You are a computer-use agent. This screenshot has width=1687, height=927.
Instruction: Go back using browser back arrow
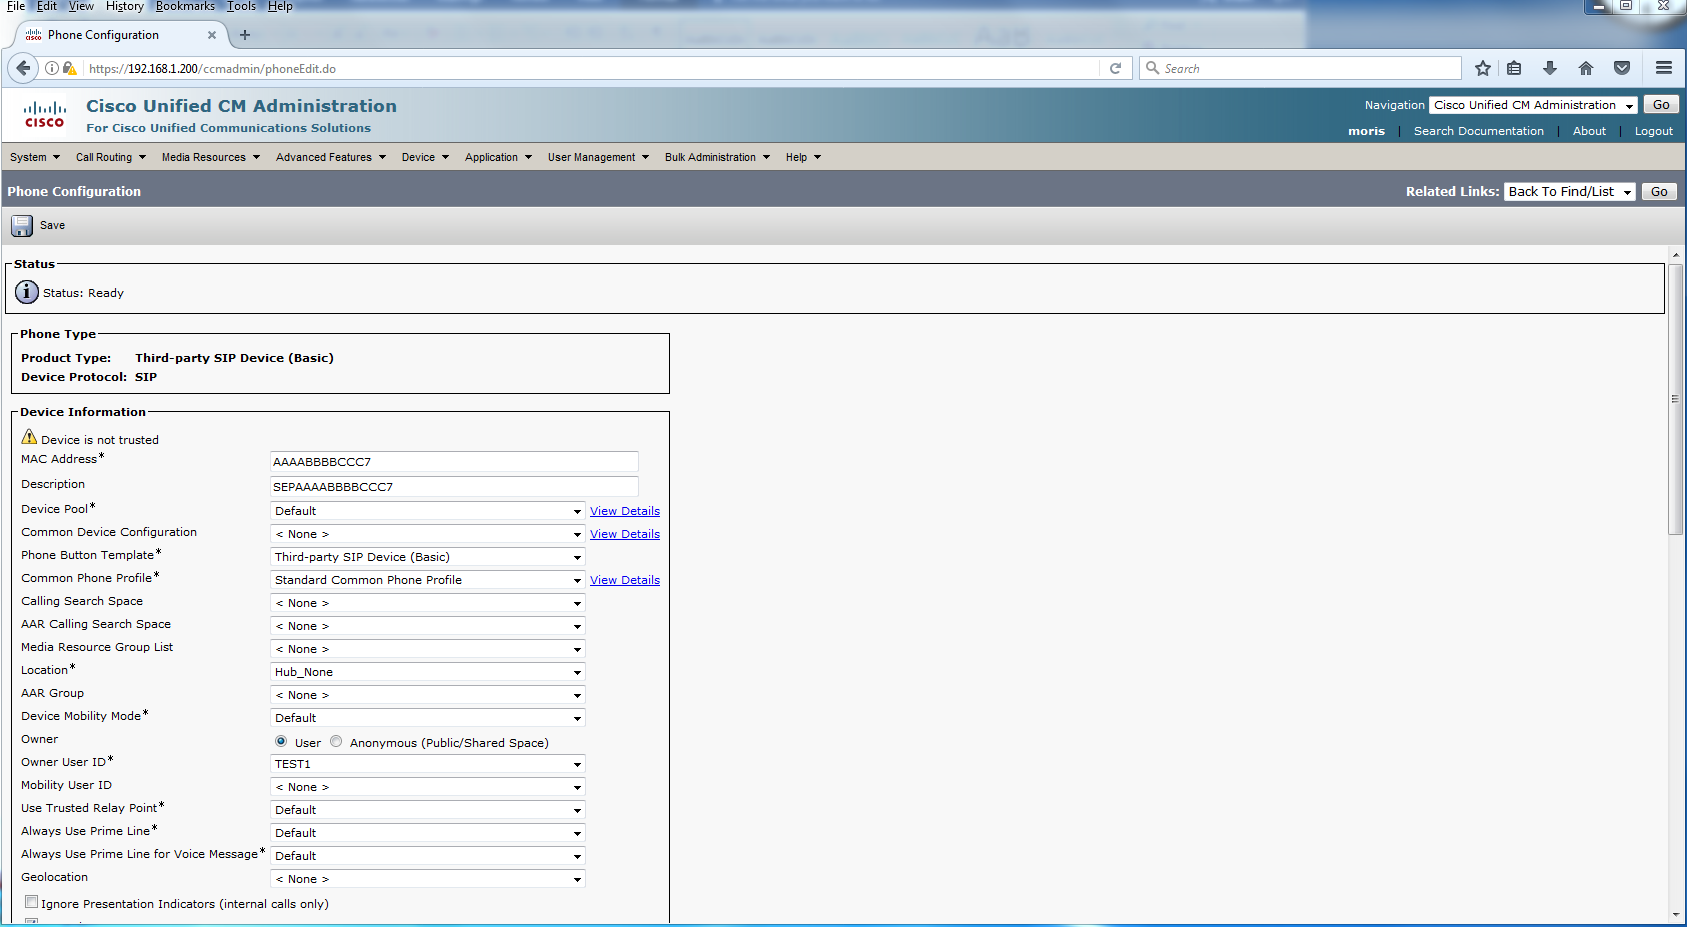click(x=24, y=68)
